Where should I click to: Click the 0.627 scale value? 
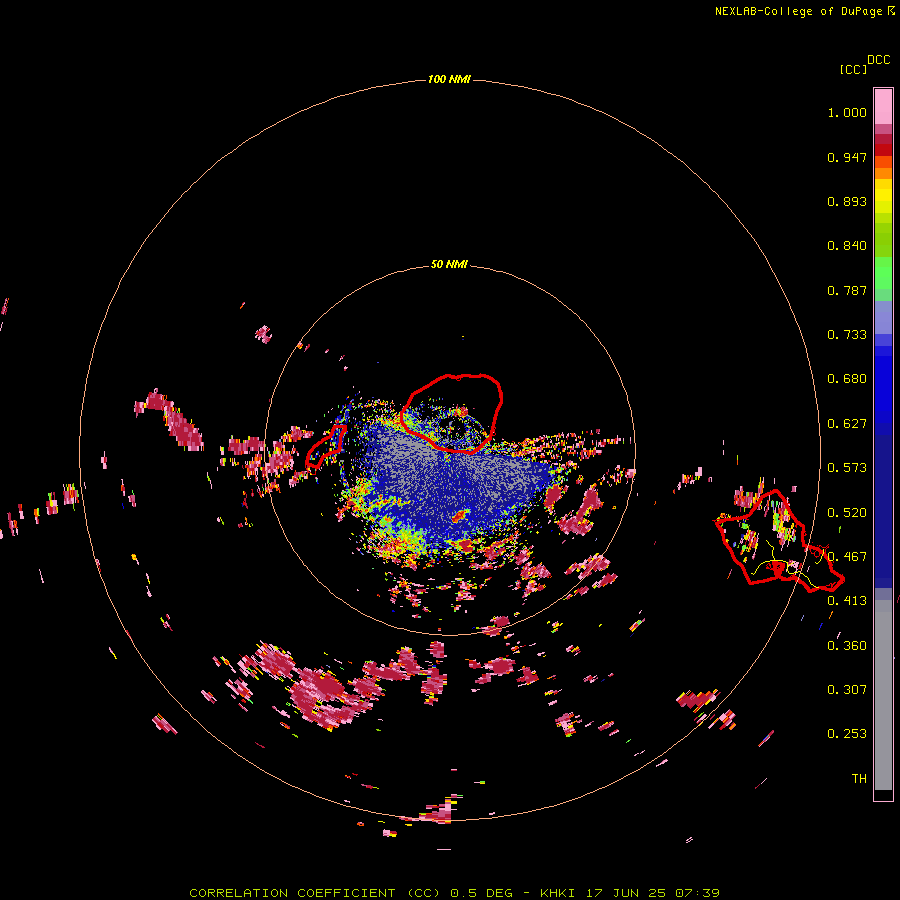click(x=847, y=424)
